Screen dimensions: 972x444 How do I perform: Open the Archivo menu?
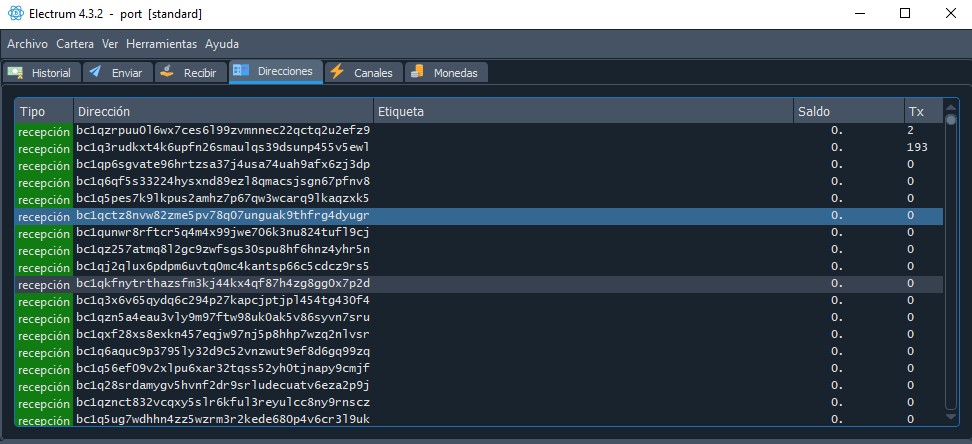[27, 44]
